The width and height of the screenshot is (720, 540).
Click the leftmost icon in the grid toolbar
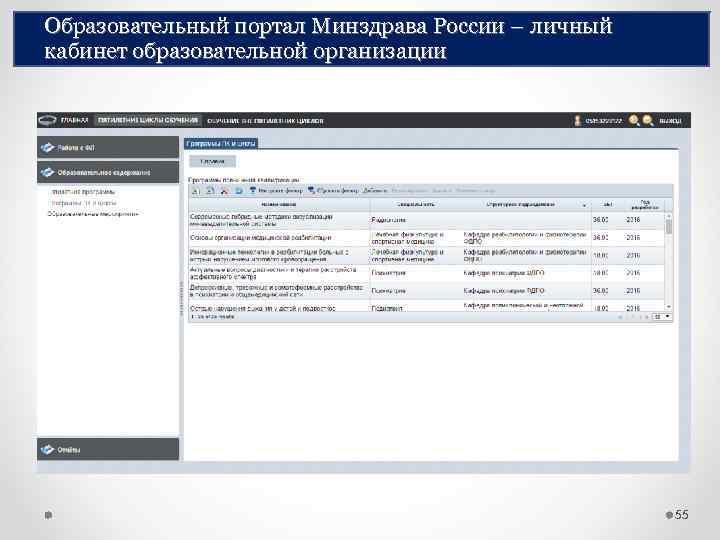tap(196, 191)
